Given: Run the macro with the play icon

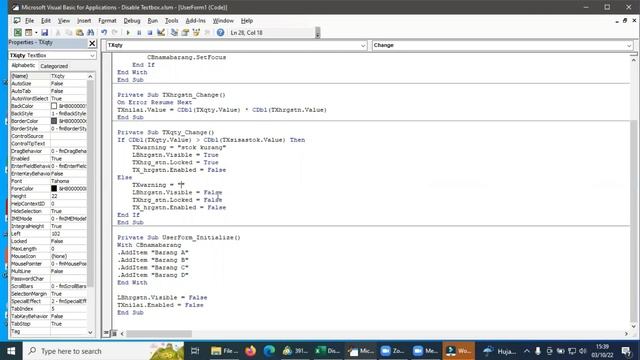Looking at the screenshot, I should [128, 33].
